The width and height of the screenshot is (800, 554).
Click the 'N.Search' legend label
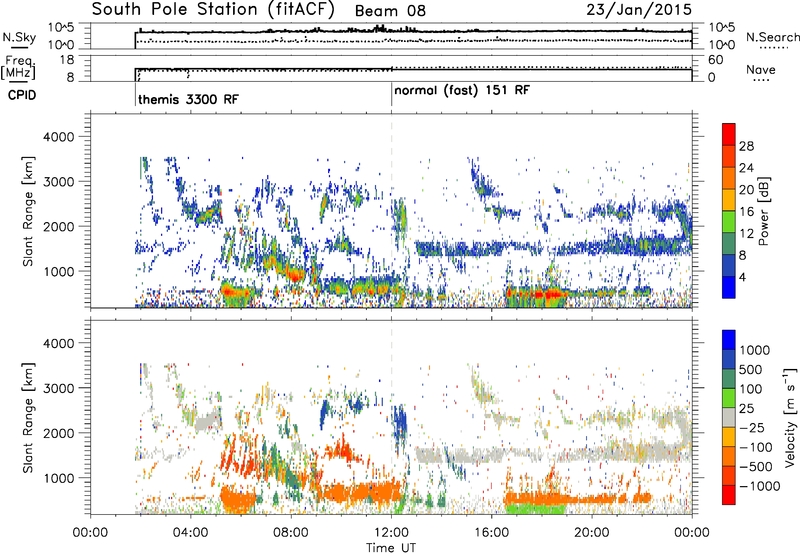click(x=772, y=37)
